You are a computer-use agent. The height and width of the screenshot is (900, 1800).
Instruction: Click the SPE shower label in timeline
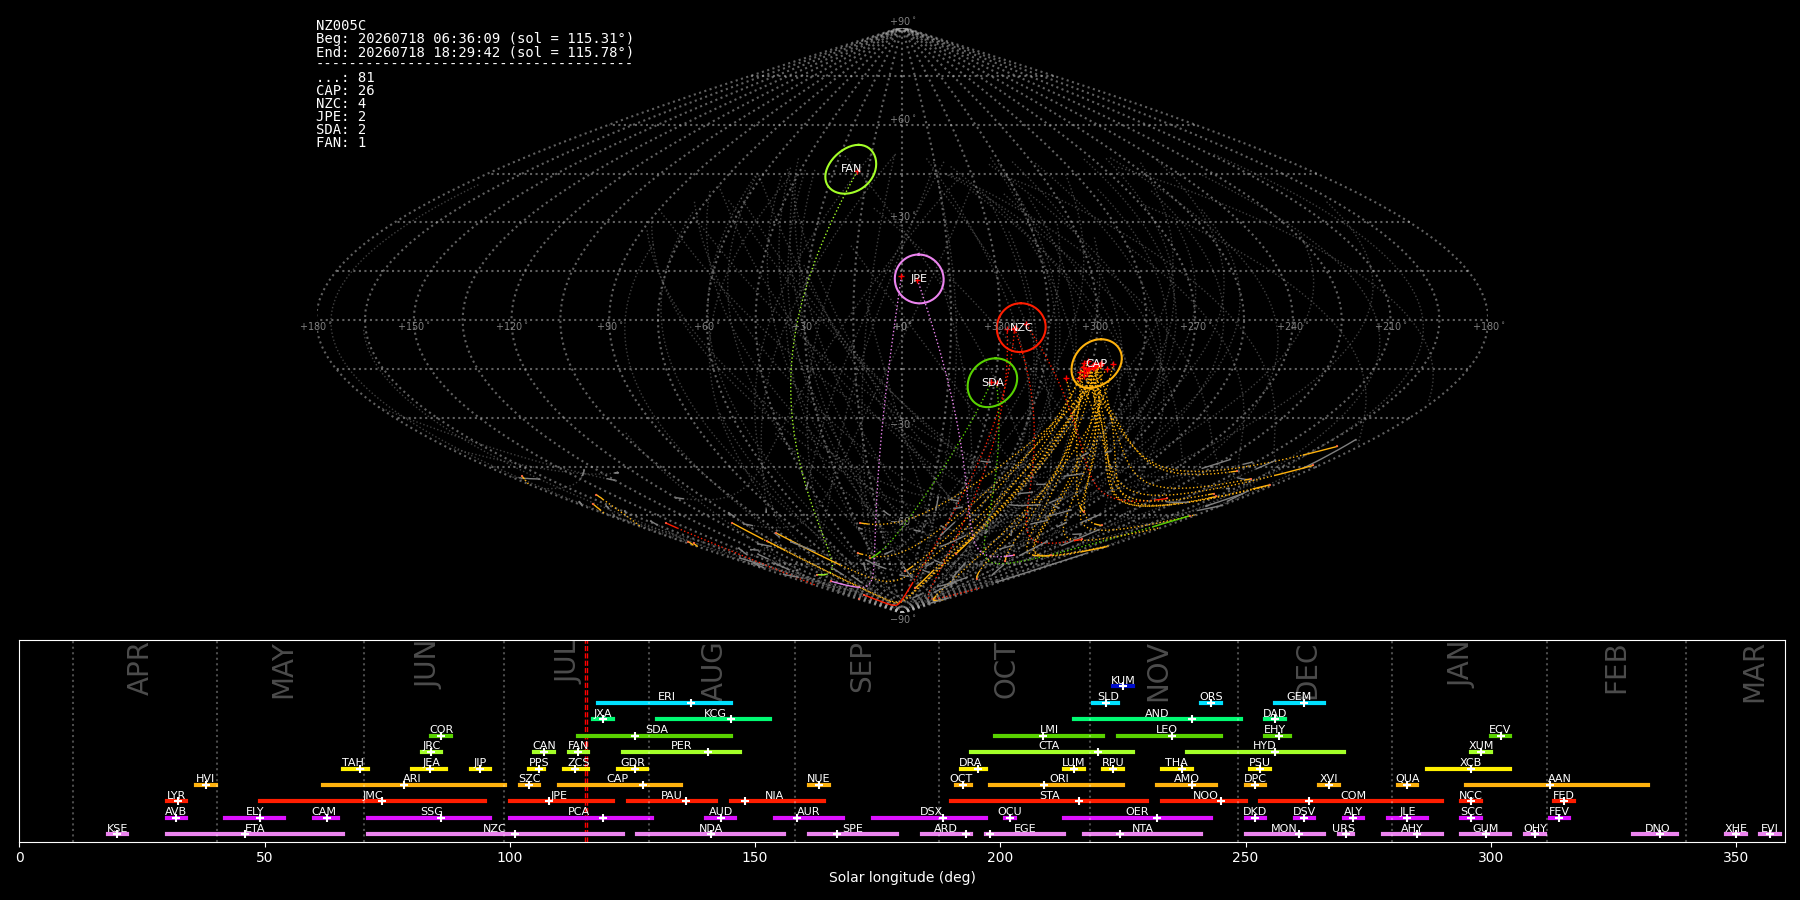(x=853, y=829)
